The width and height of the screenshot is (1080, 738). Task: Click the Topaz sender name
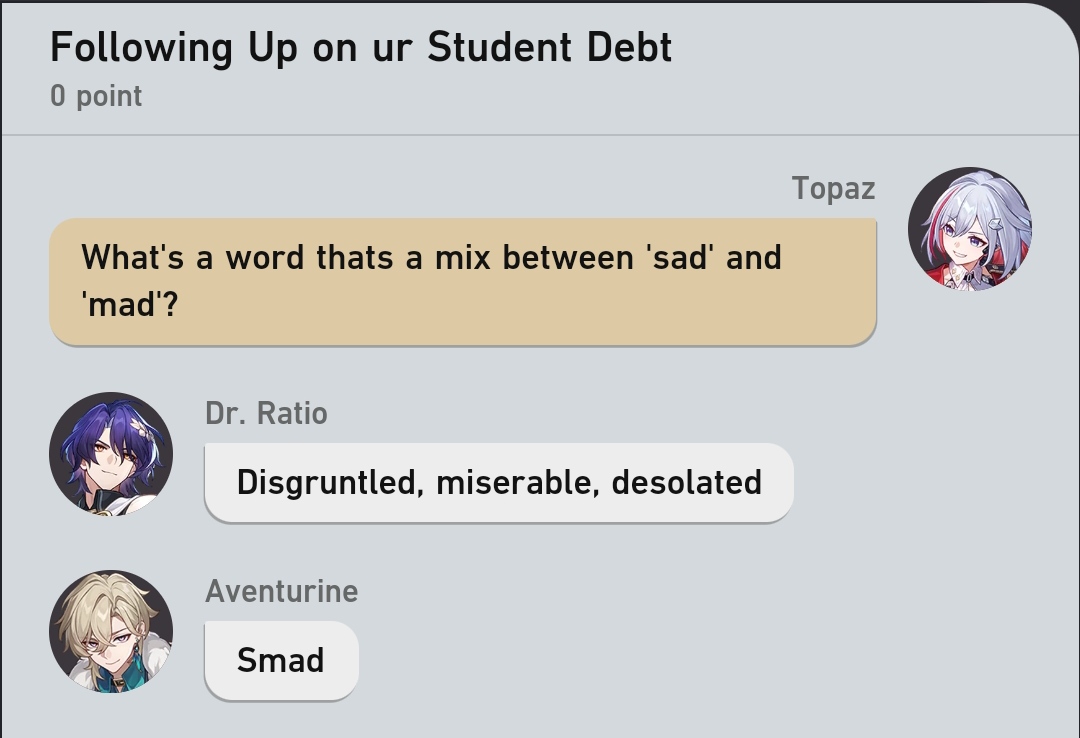pos(833,188)
